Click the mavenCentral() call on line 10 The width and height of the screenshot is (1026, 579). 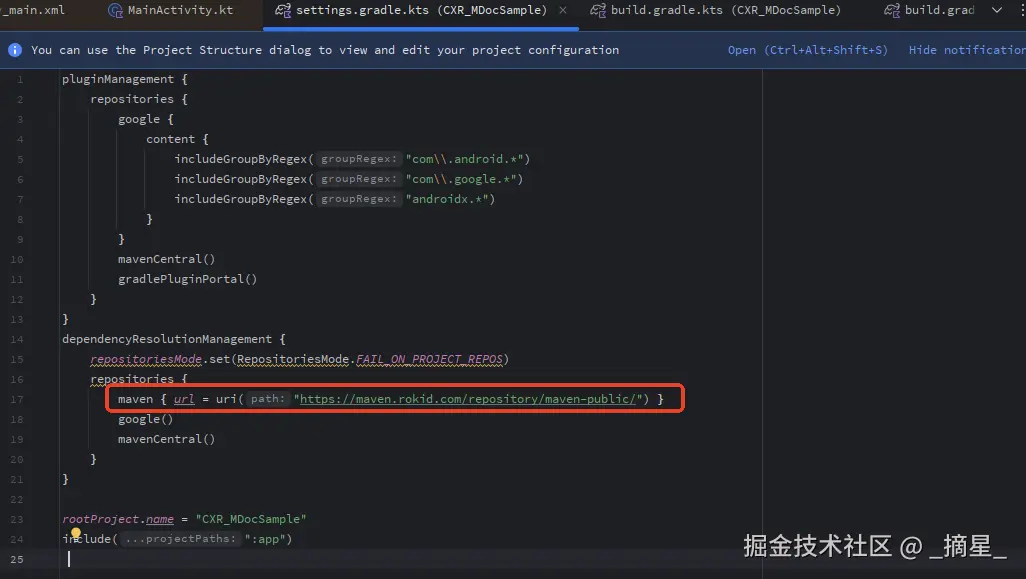pos(166,259)
